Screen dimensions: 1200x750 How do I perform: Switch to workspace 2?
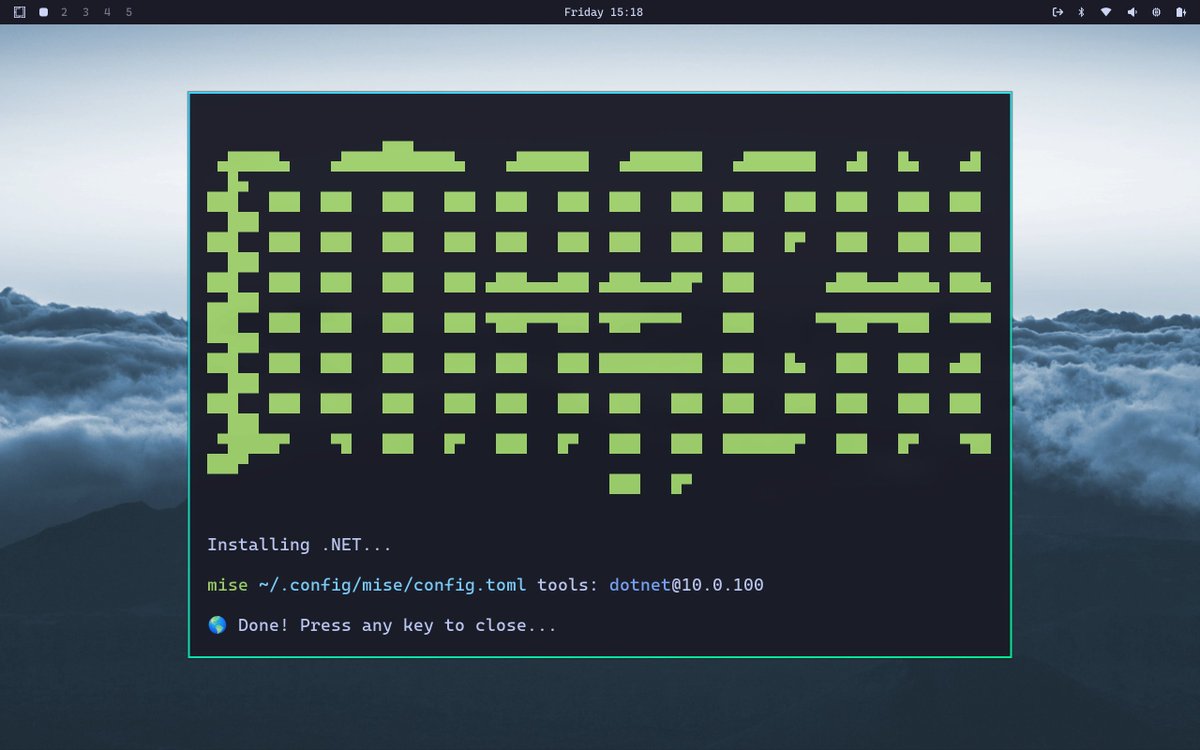click(x=64, y=12)
